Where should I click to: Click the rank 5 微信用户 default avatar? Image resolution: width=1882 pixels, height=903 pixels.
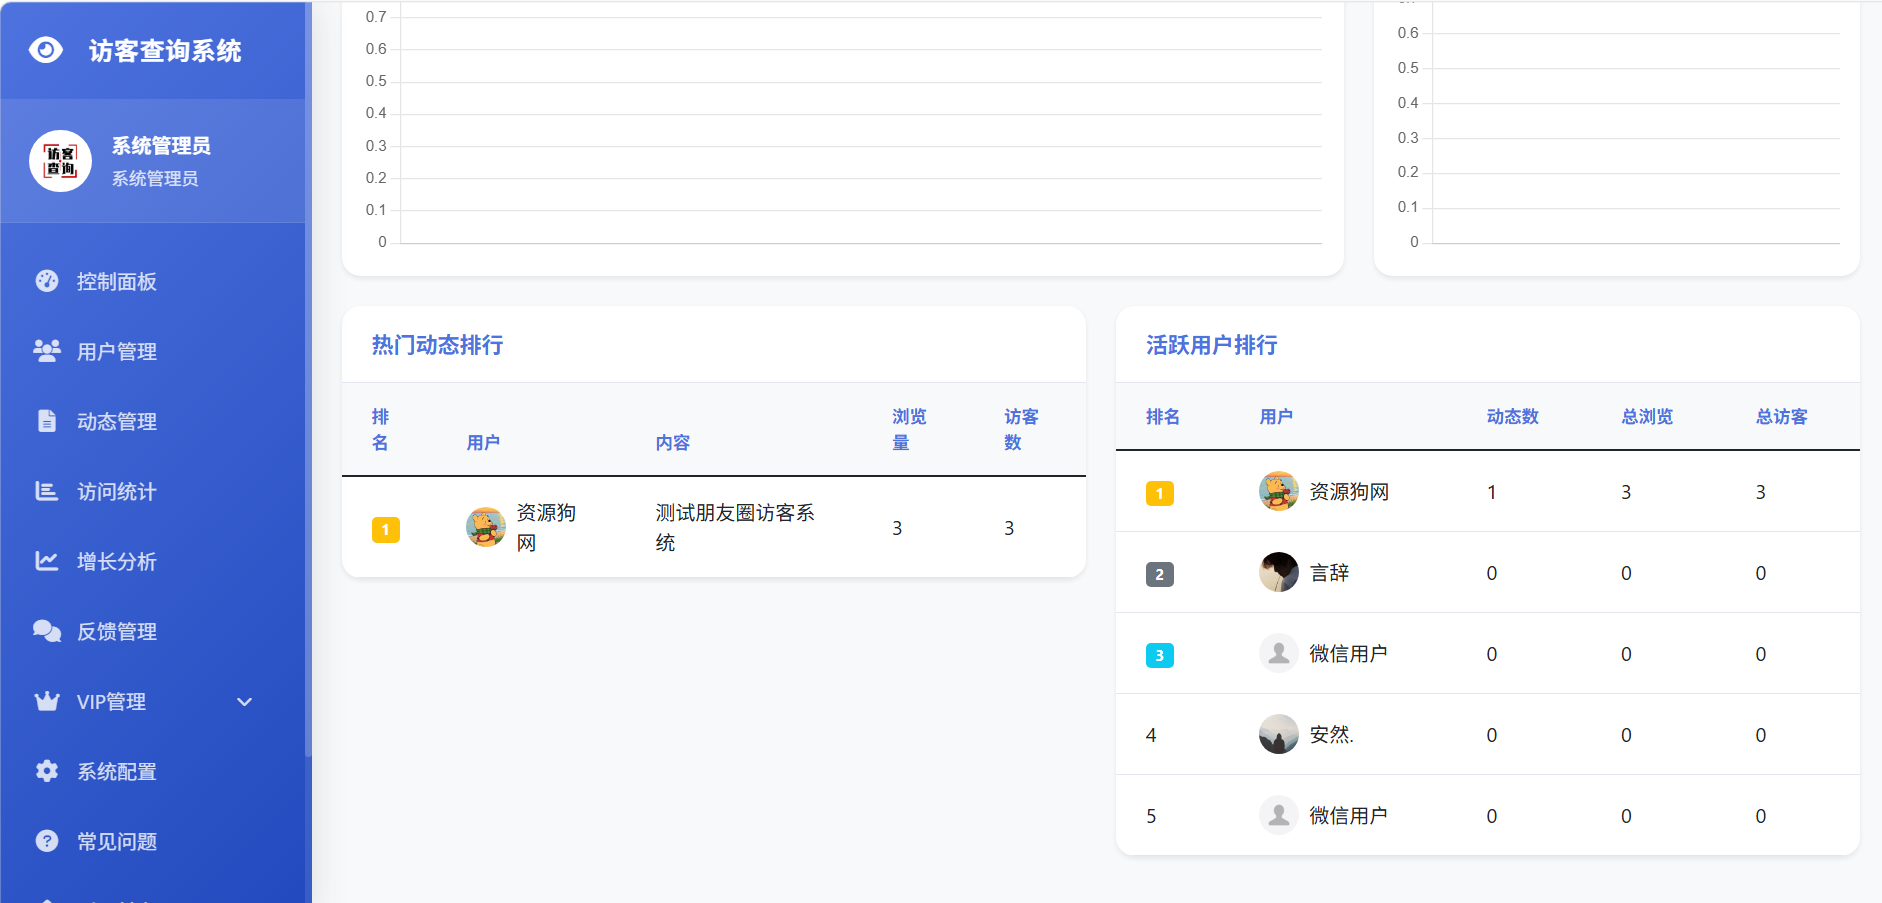pos(1279,815)
